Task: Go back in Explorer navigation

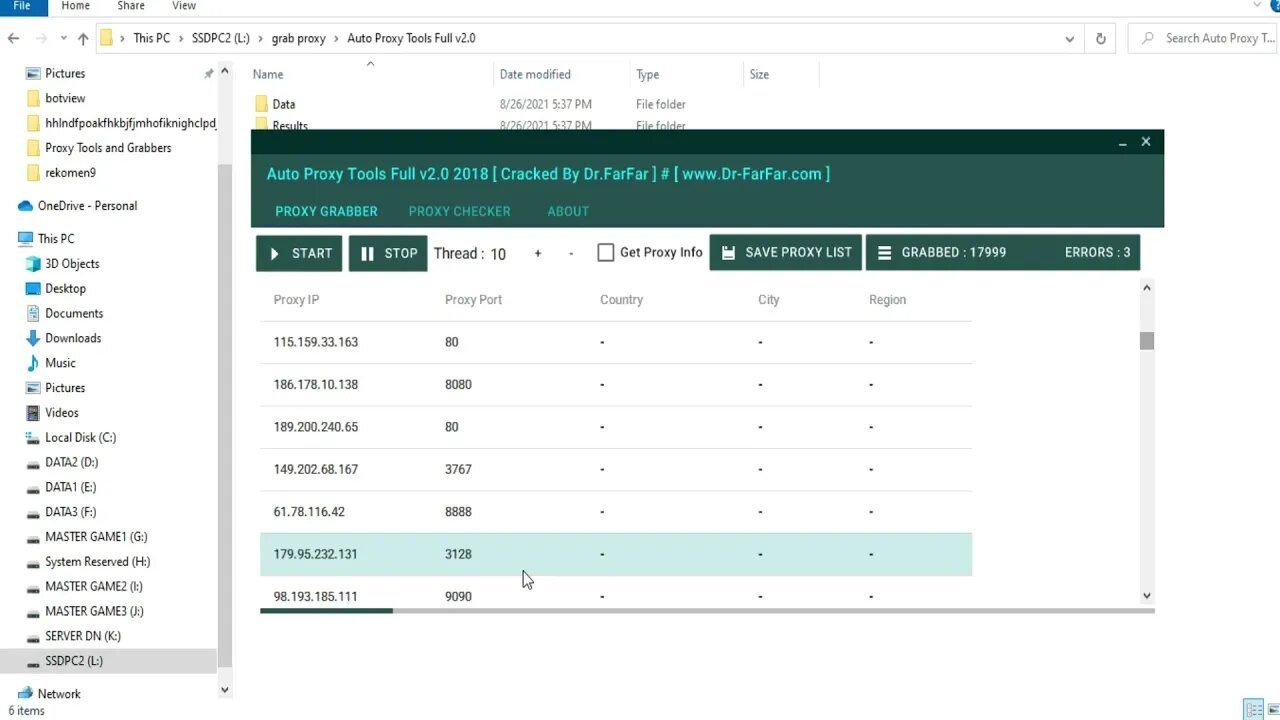Action: click(13, 39)
